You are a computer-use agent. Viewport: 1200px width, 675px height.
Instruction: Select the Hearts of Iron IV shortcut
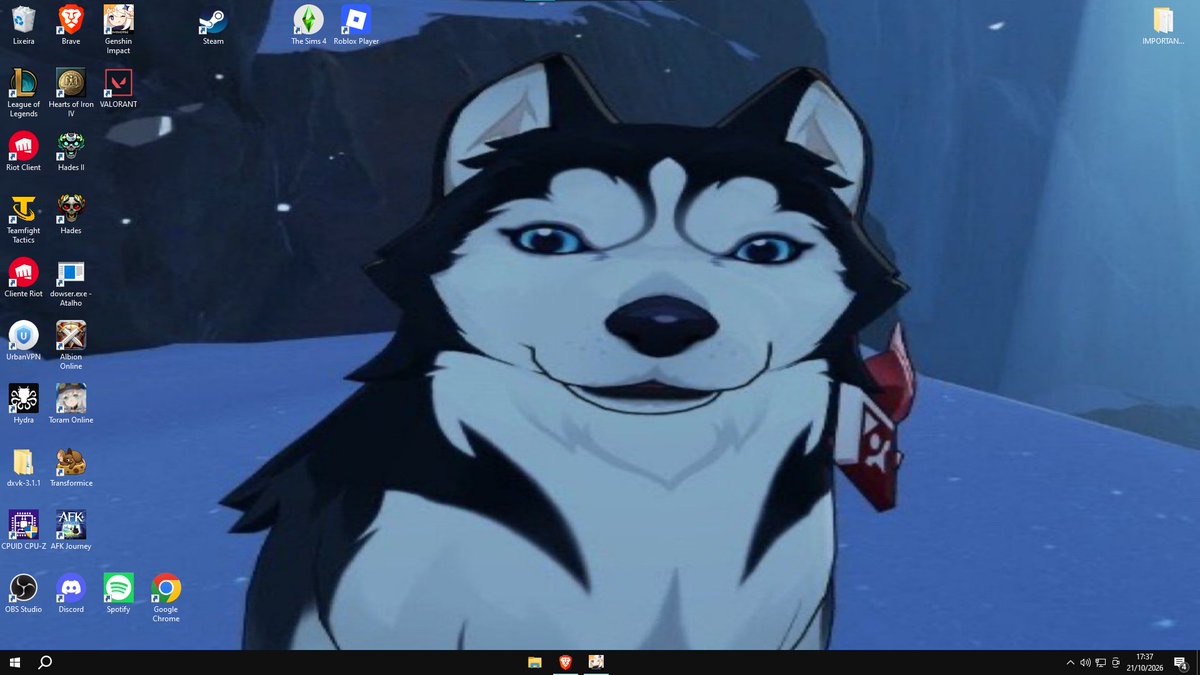coord(71,93)
